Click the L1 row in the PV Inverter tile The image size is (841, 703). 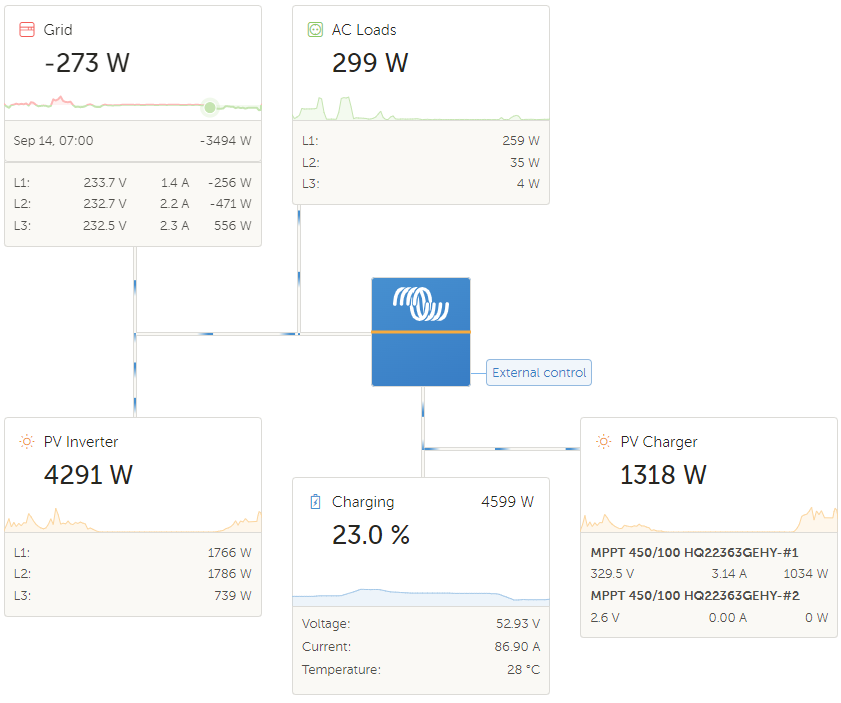pos(133,551)
